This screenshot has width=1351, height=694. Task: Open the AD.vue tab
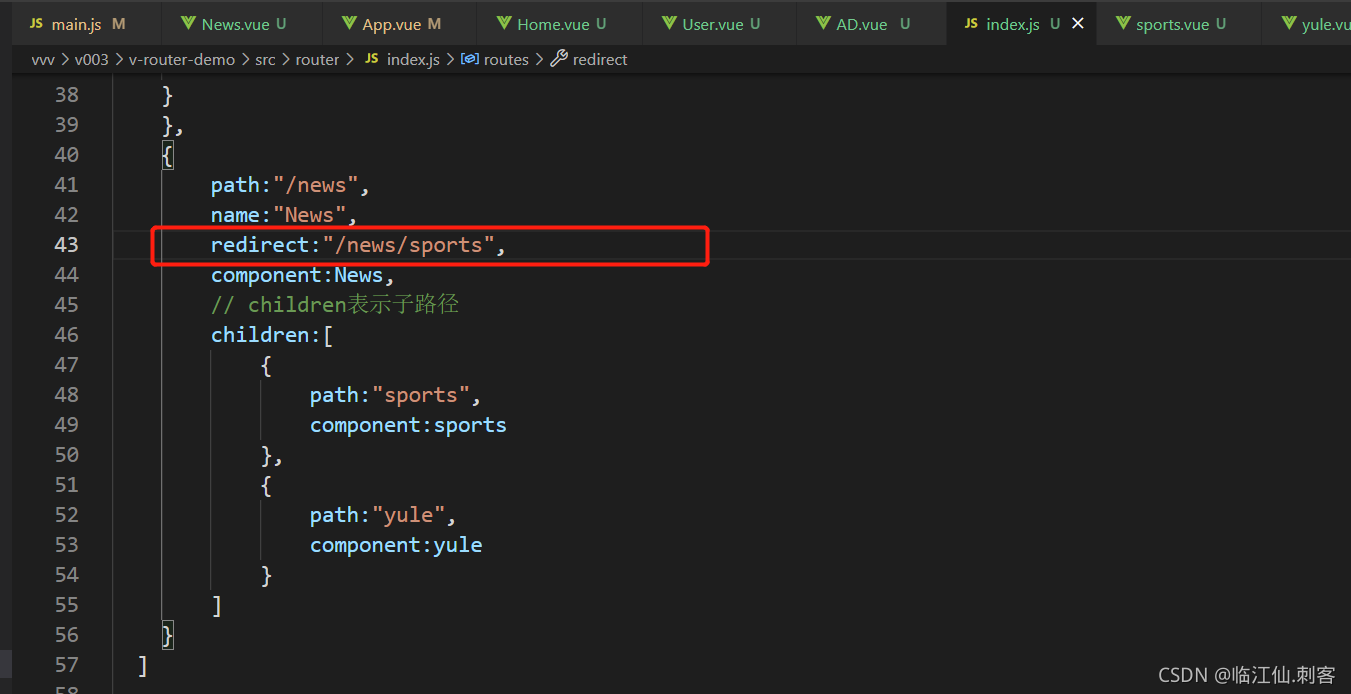(x=871, y=24)
